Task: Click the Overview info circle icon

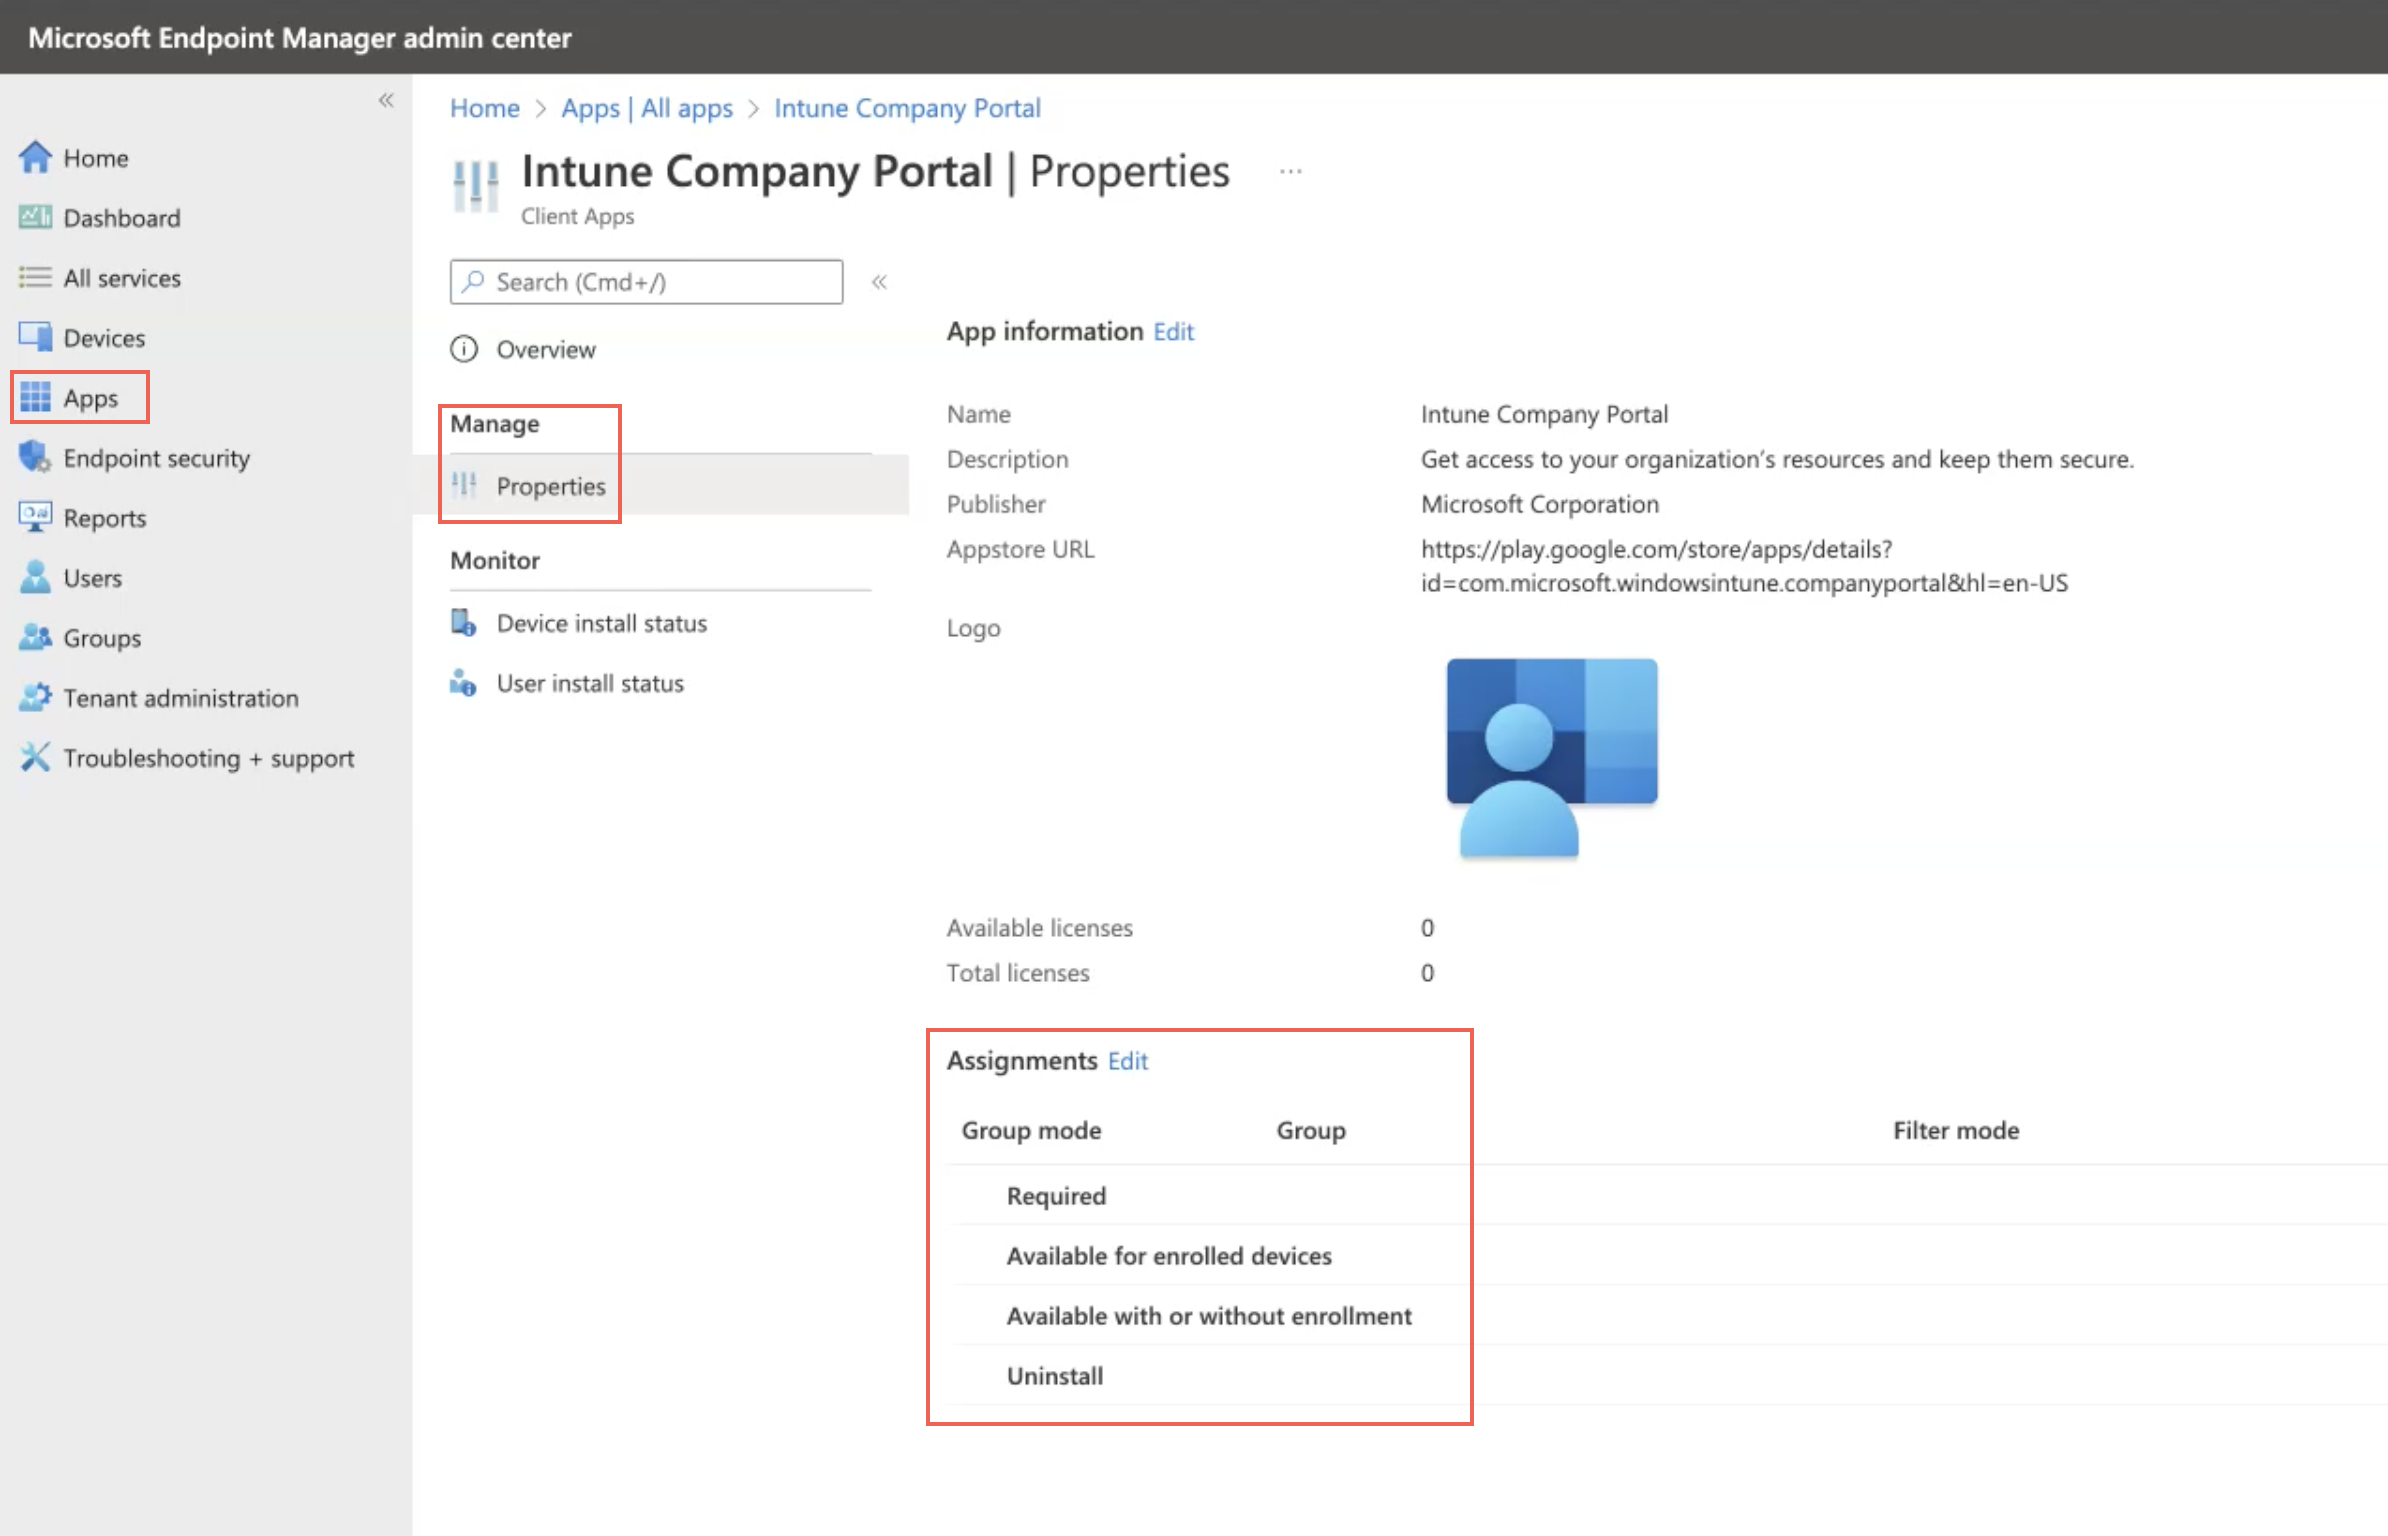Action: 464,349
